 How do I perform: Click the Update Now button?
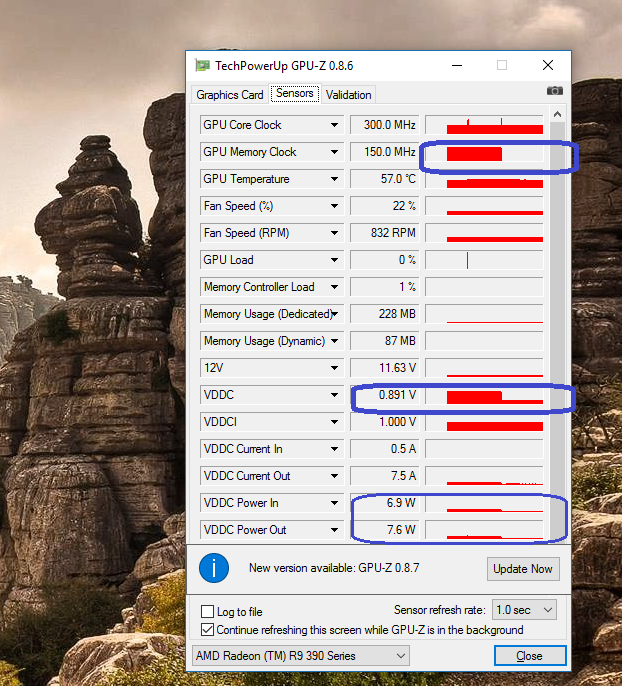coord(523,569)
